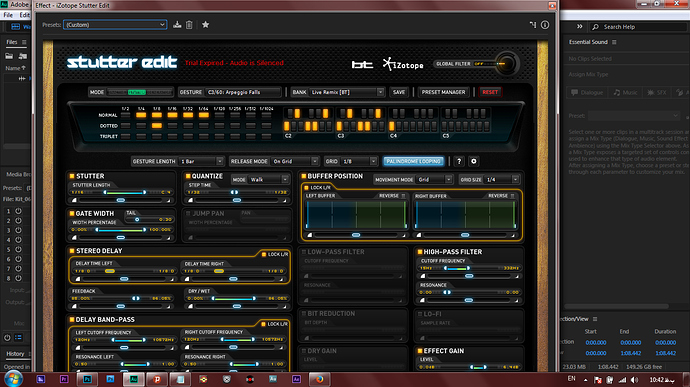Select the History panel tab
This screenshot has width=690, height=387.
(x=15, y=354)
